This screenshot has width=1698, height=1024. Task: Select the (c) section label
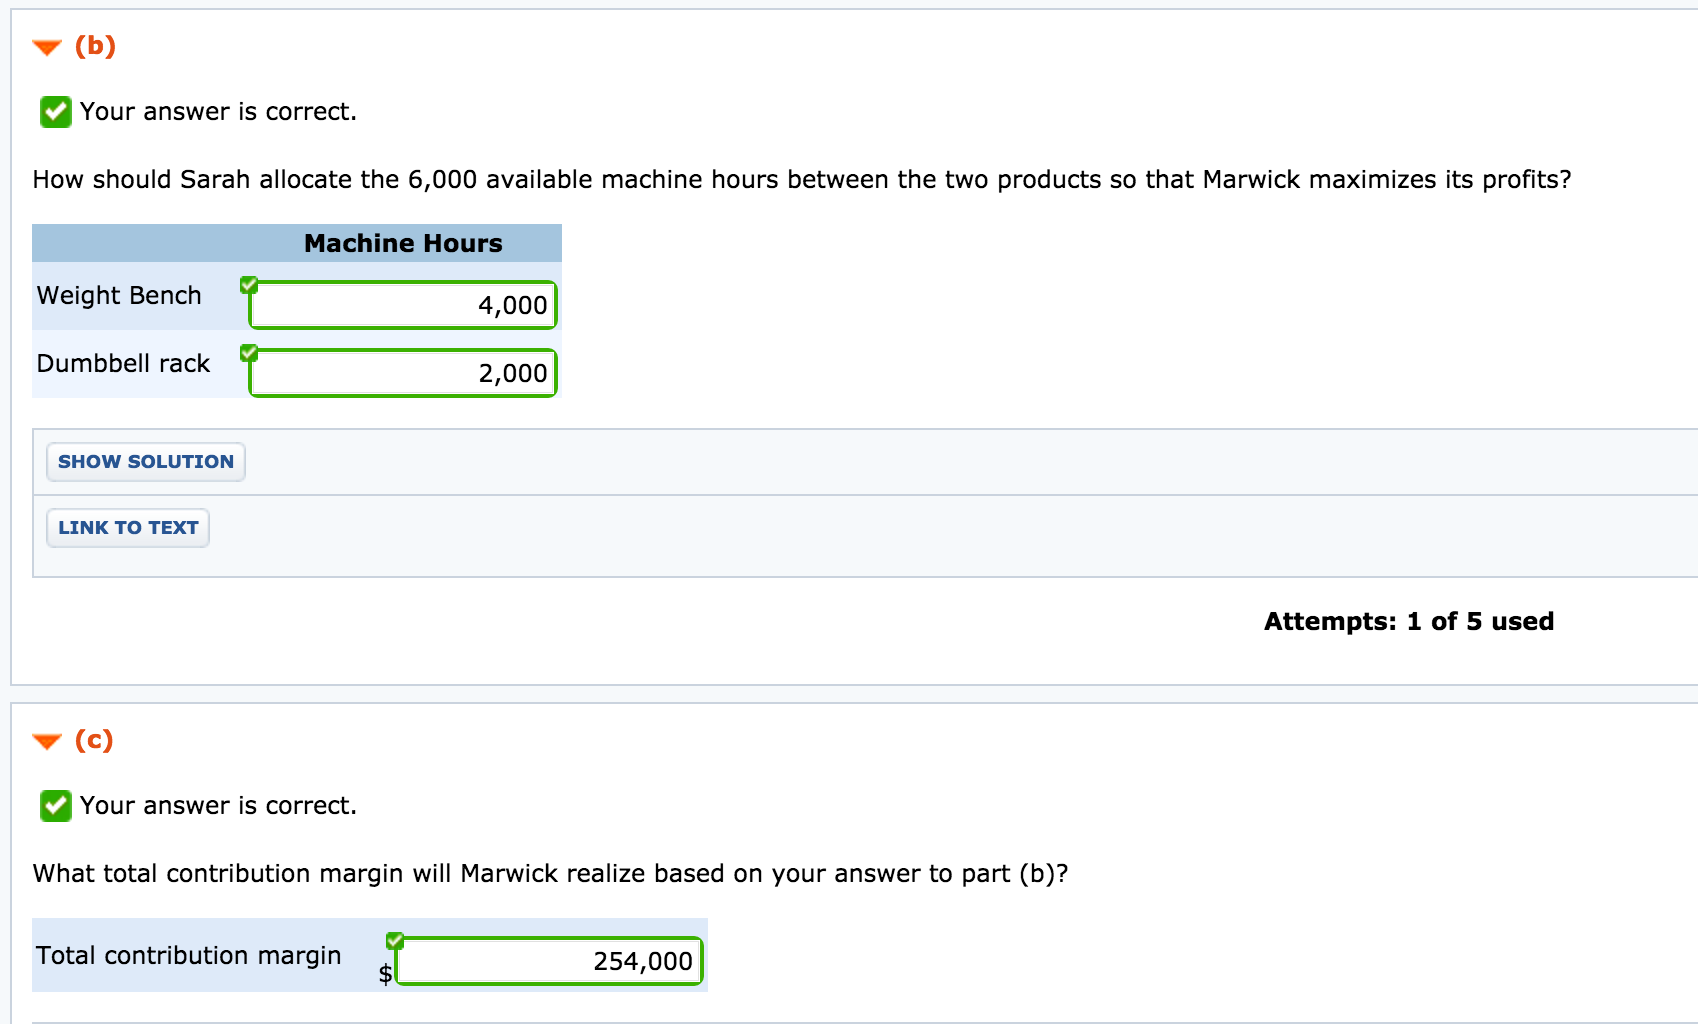pyautogui.click(x=94, y=739)
